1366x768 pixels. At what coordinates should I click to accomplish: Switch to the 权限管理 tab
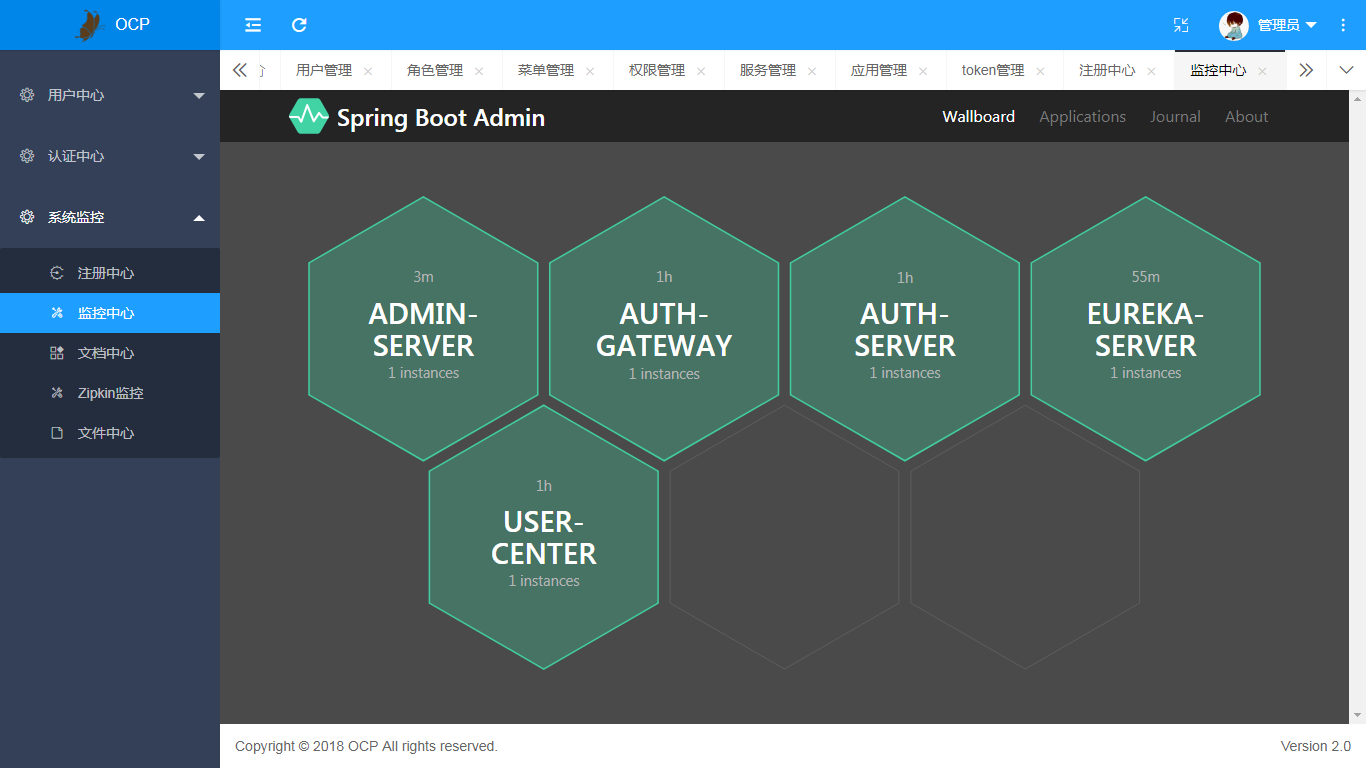pyautogui.click(x=657, y=71)
